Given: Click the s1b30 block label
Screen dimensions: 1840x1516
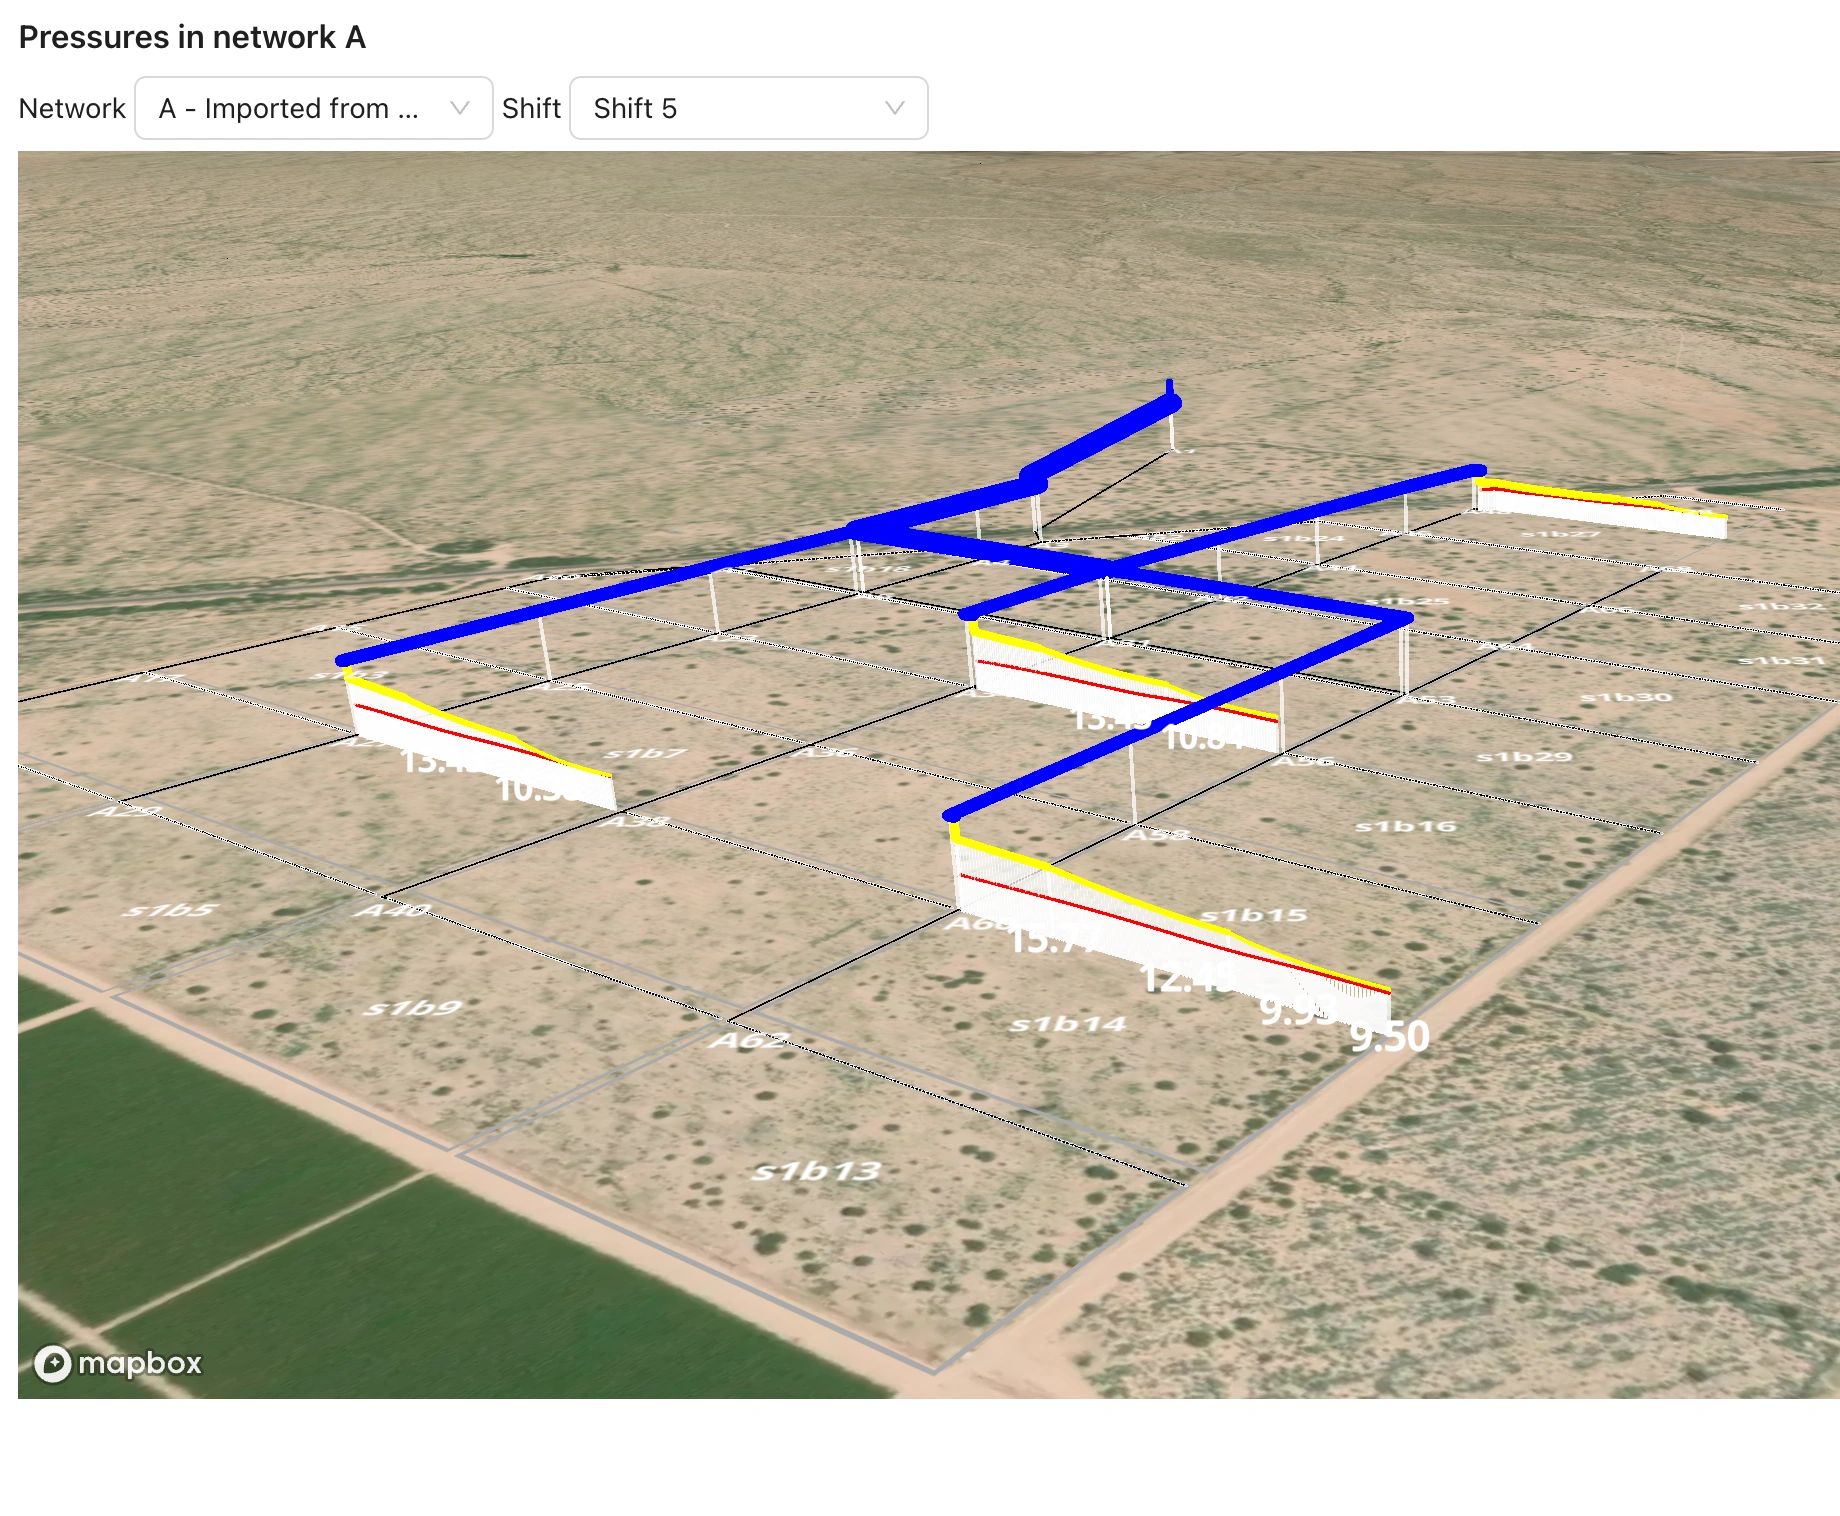Looking at the screenshot, I should point(1626,696).
